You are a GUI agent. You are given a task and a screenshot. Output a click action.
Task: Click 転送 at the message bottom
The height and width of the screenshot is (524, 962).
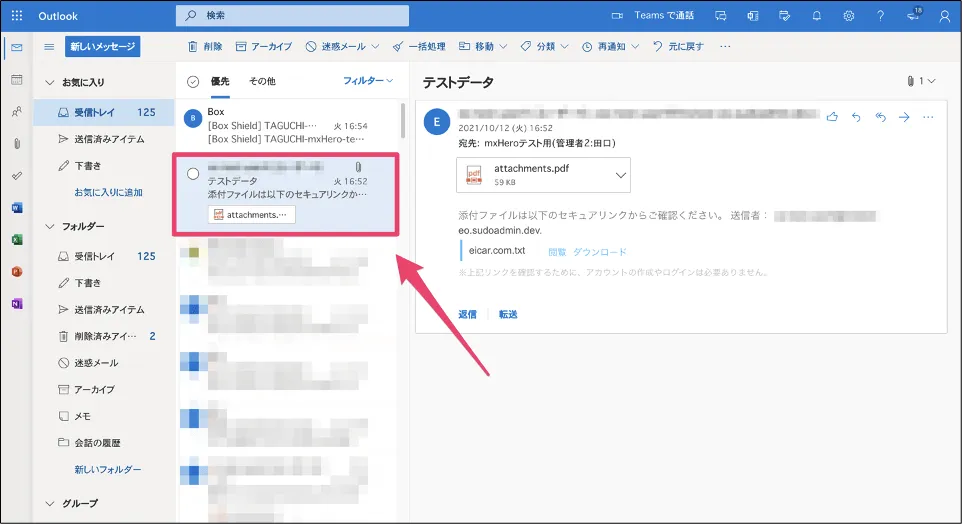tap(508, 314)
